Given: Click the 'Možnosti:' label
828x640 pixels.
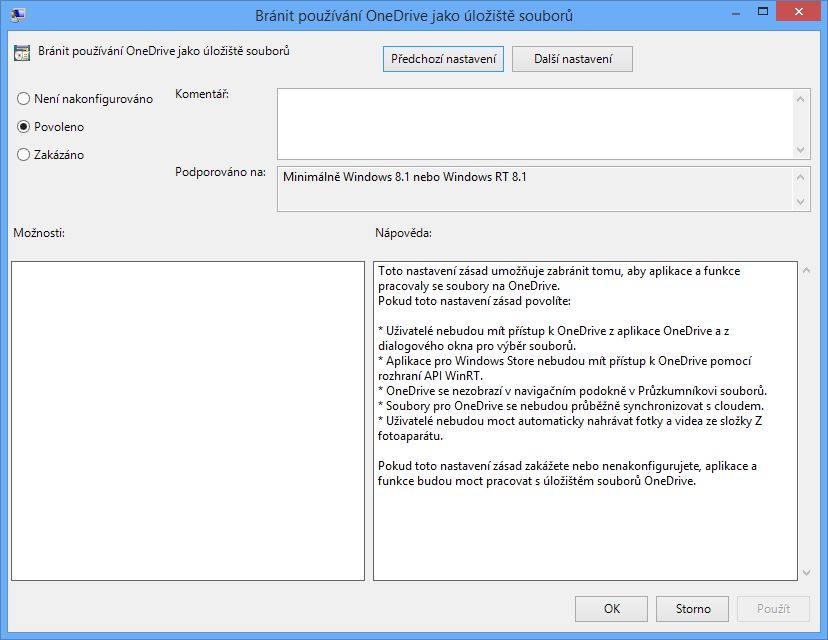Looking at the screenshot, I should pos(39,233).
